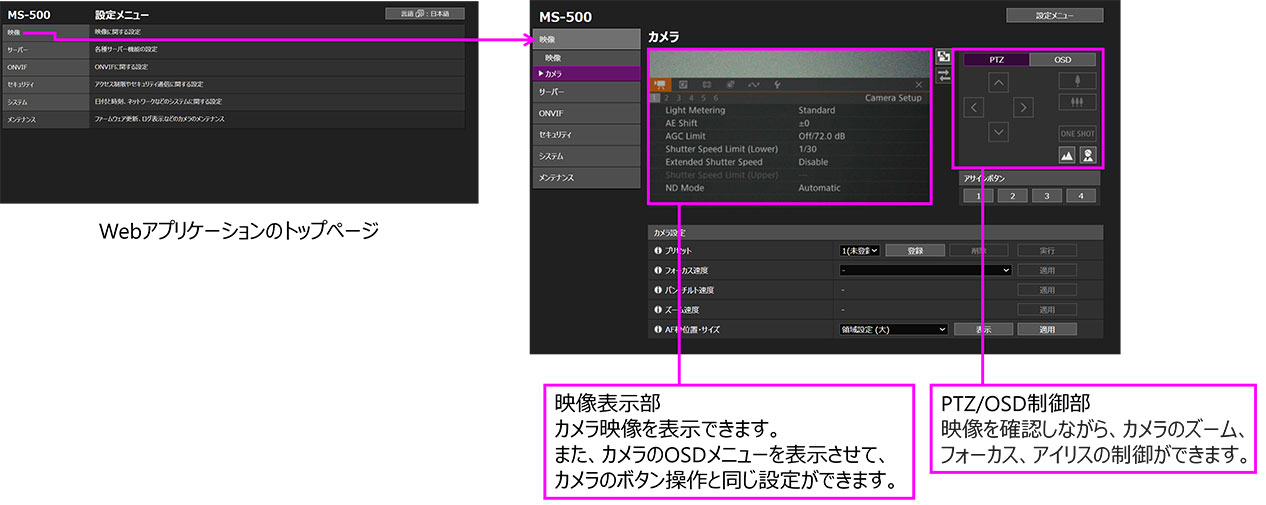Open the preset number dropdown
The width and height of the screenshot is (1266, 505).
[860, 250]
